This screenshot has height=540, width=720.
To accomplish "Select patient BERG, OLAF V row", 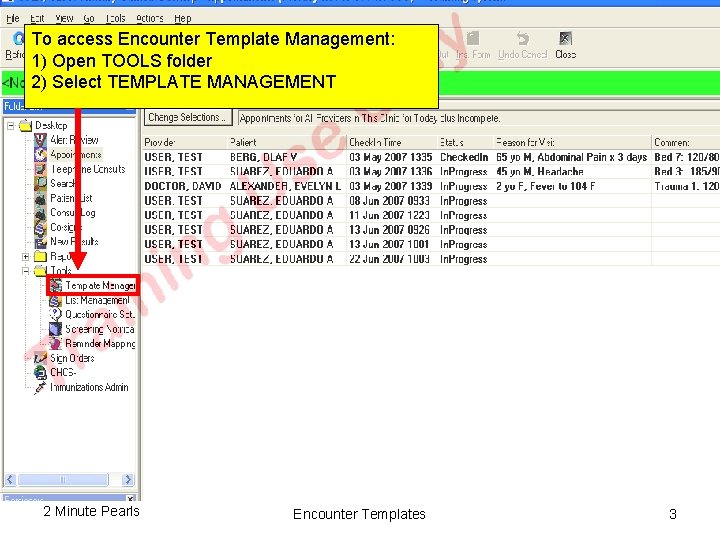I will click(x=431, y=157).
